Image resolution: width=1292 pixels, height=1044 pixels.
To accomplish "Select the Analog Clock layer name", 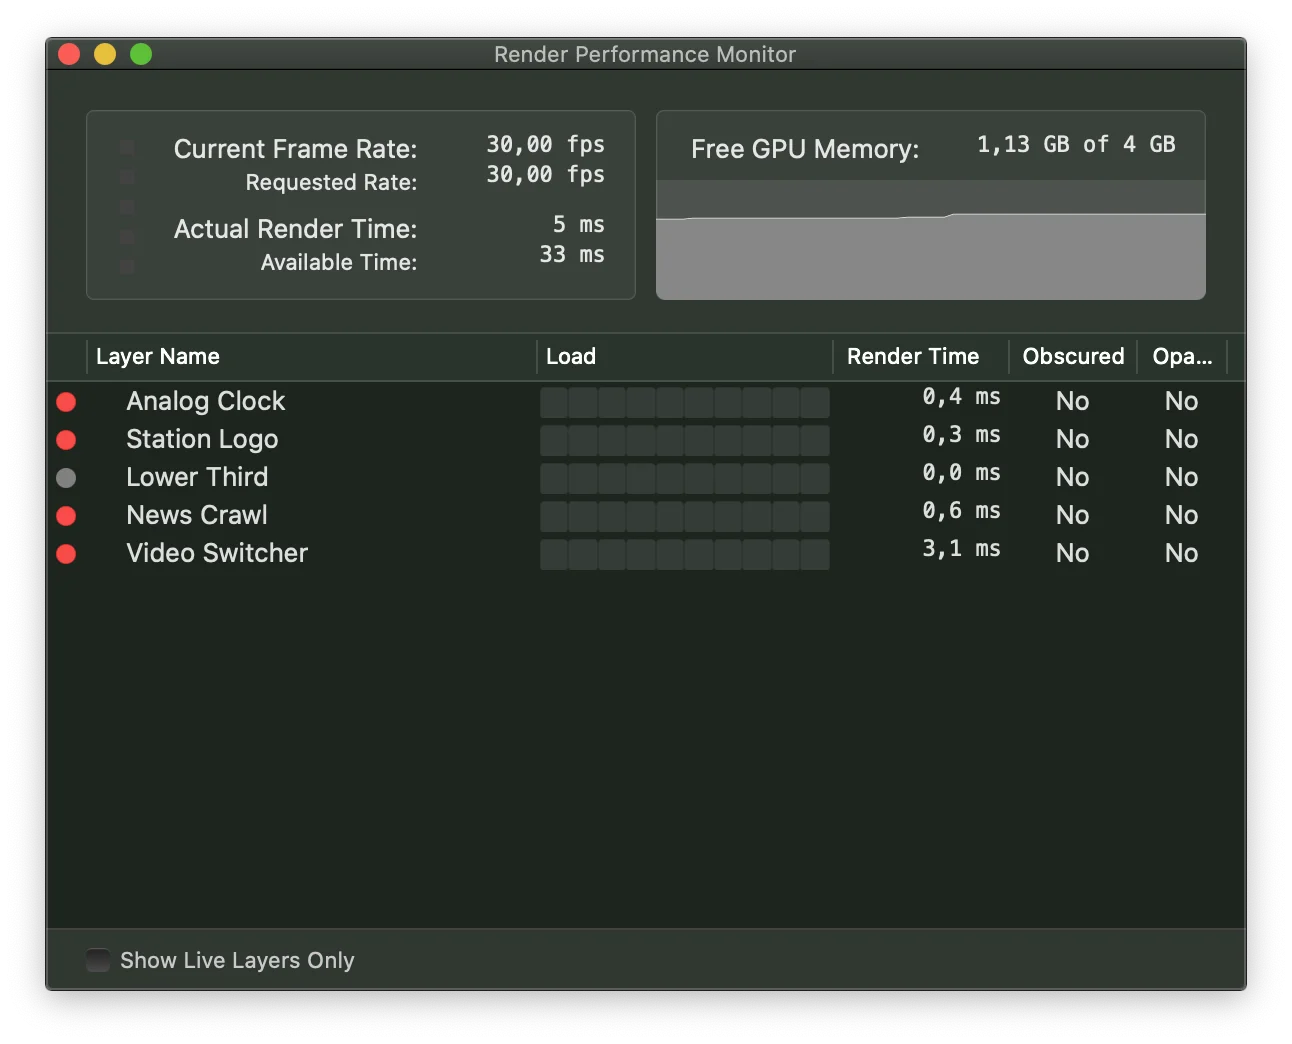I will click(x=206, y=402).
